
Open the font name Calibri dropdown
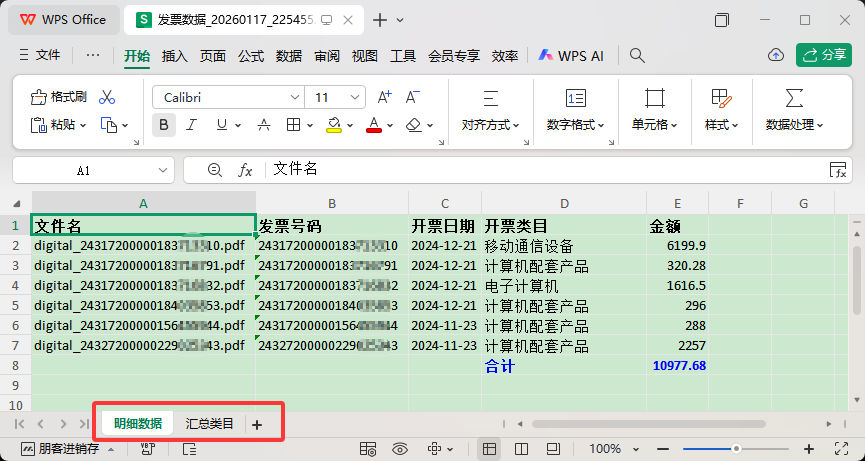pos(295,98)
